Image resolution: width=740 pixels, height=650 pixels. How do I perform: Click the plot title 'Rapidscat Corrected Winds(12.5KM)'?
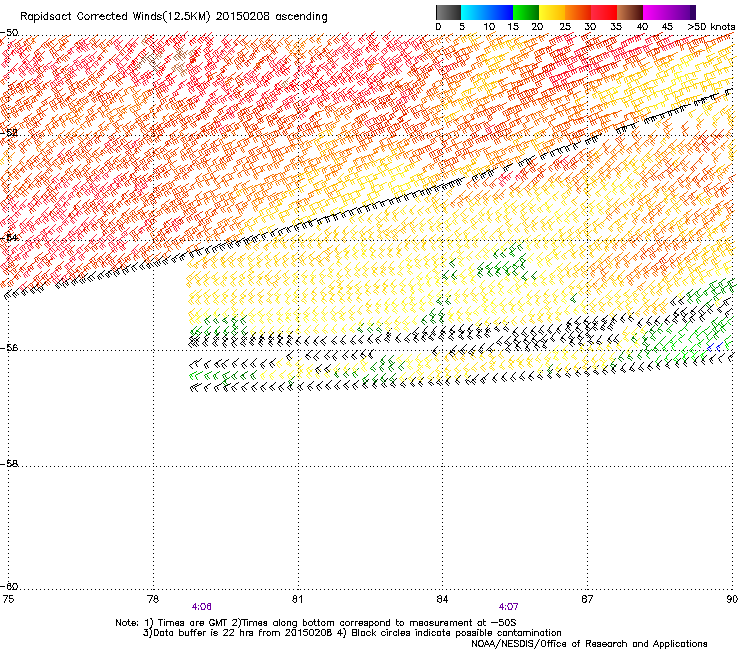pos(115,17)
